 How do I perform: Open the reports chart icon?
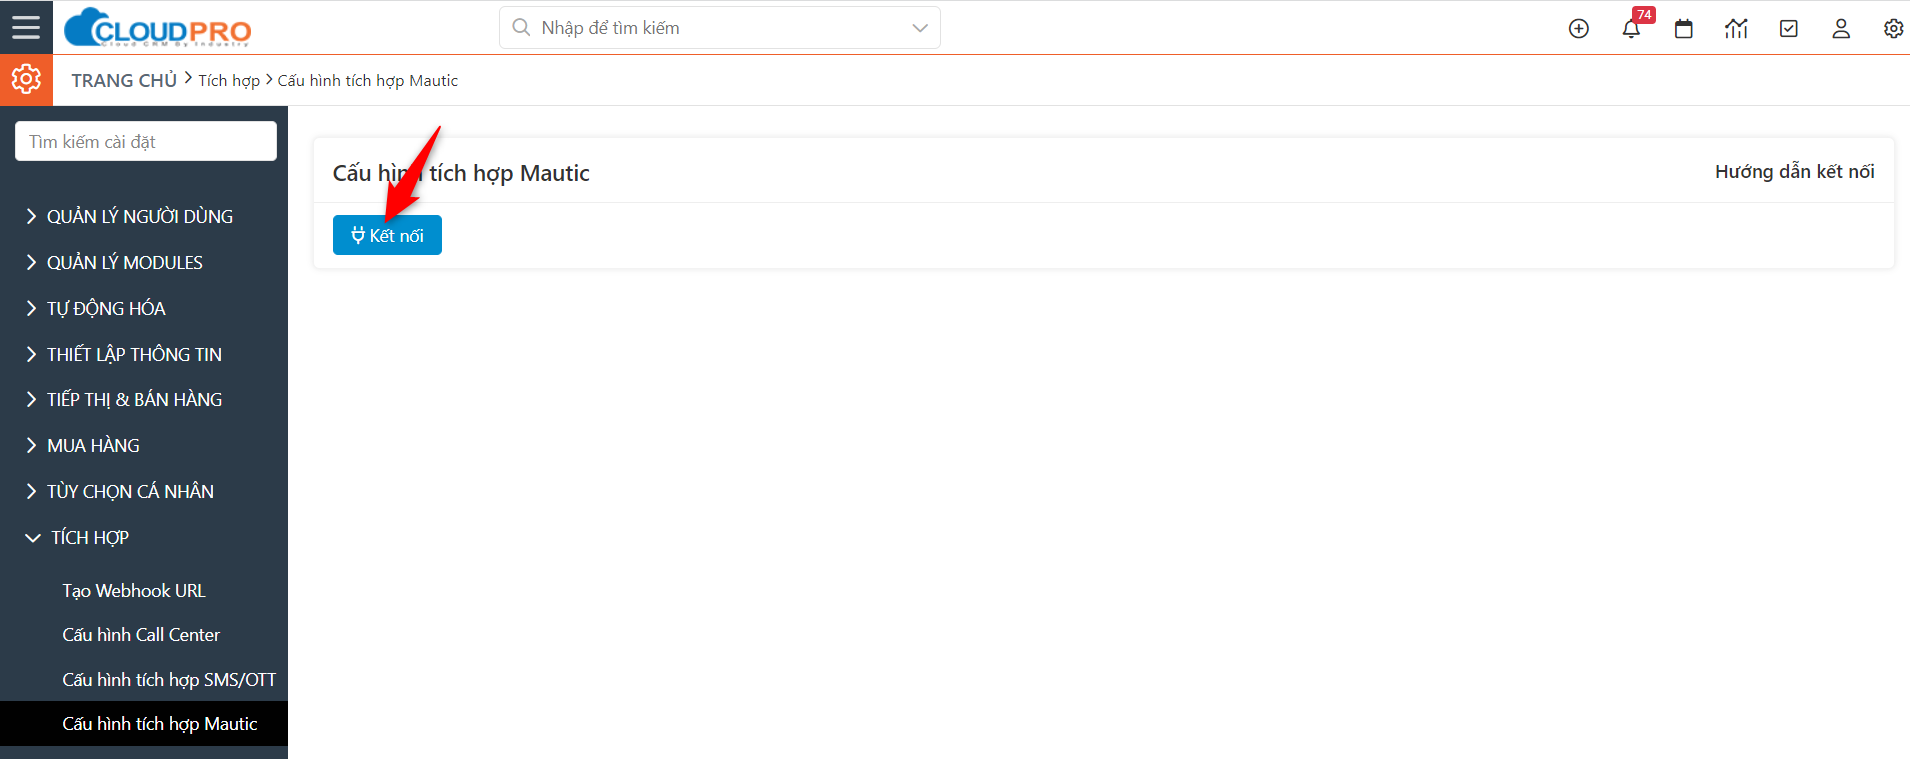1736,29
